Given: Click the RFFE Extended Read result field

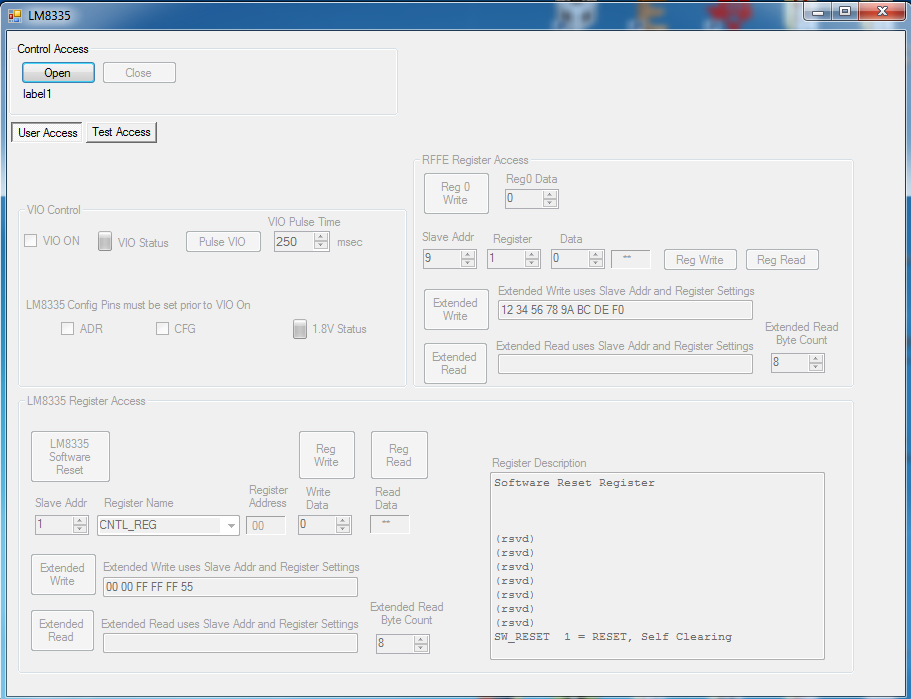Looking at the screenshot, I should point(625,364).
